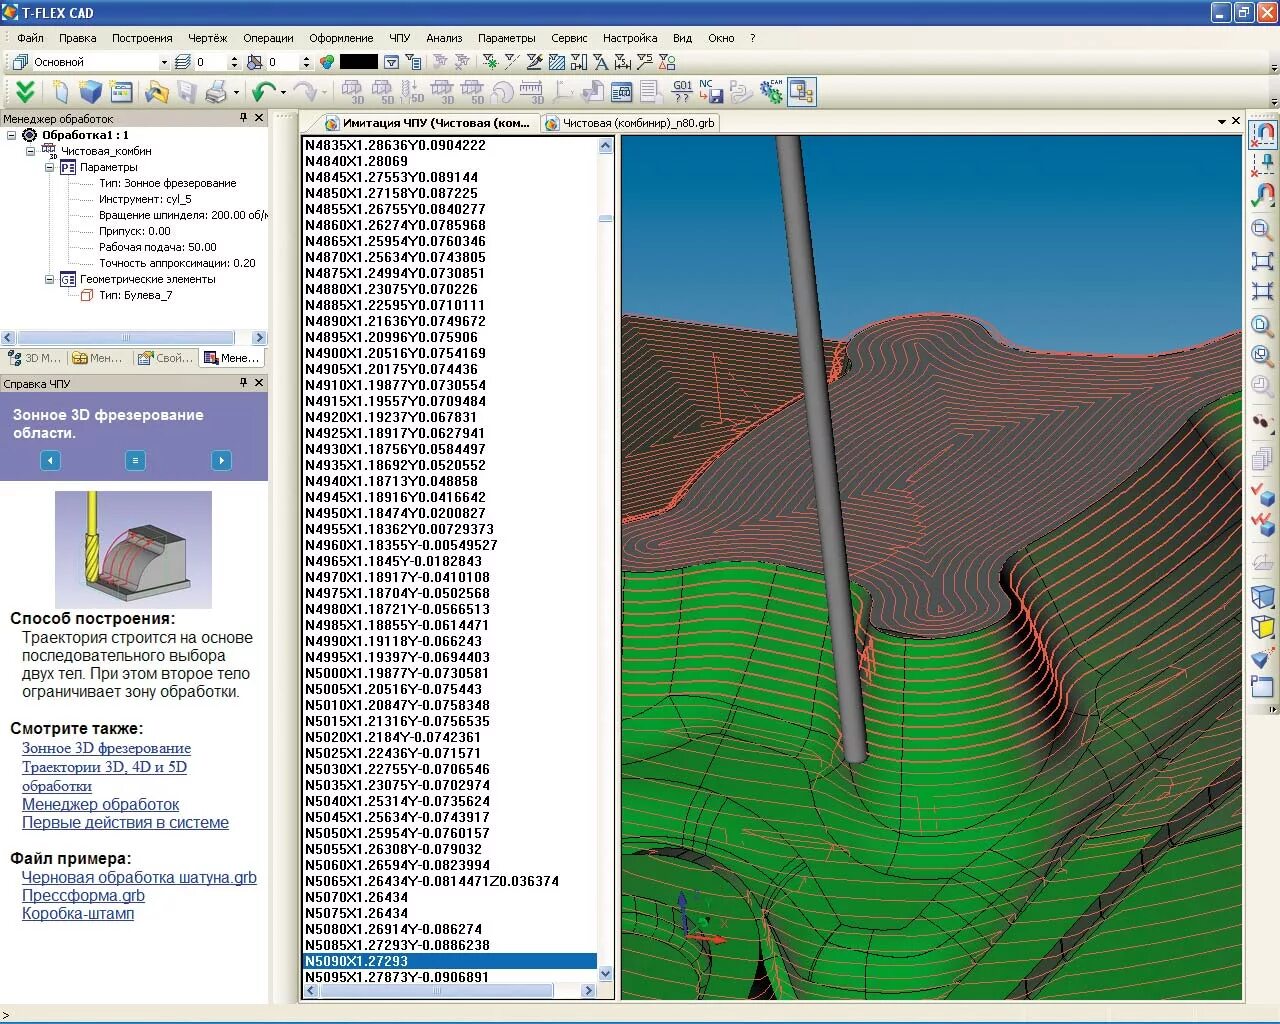This screenshot has height=1024, width=1280.
Task: Click the zoom to fit all icon
Action: pos(1263,261)
